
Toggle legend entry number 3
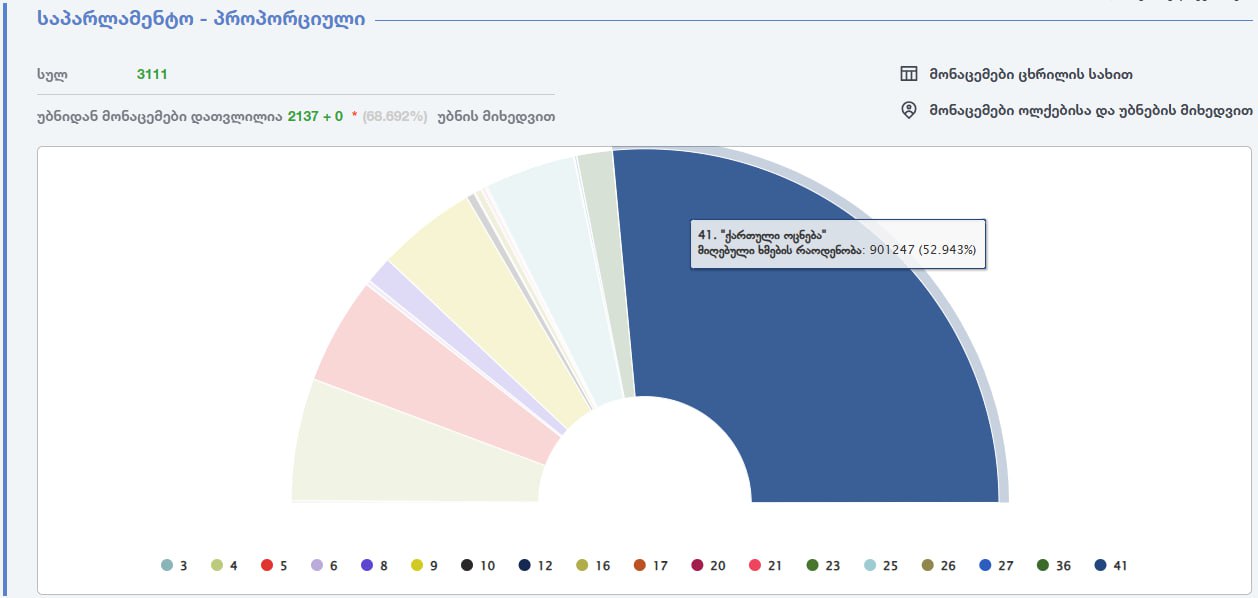(x=174, y=565)
